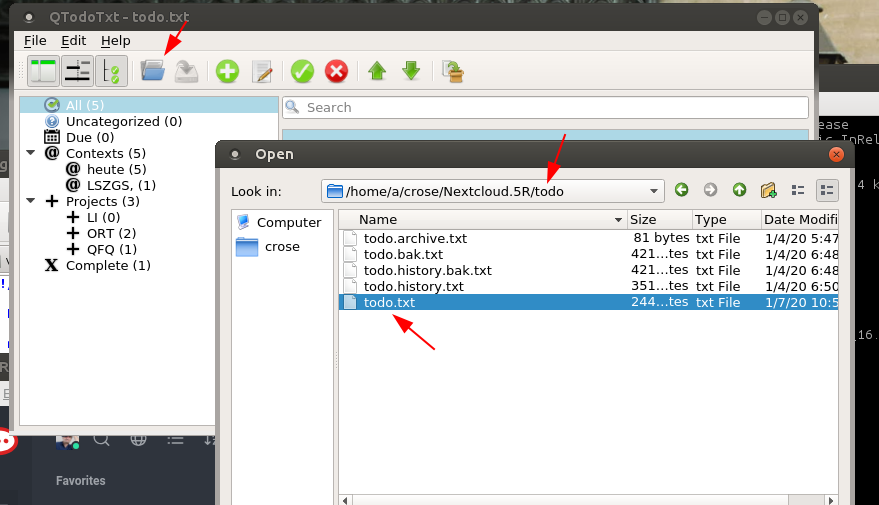Select the Due (0) filter

pyautogui.click(x=90, y=137)
